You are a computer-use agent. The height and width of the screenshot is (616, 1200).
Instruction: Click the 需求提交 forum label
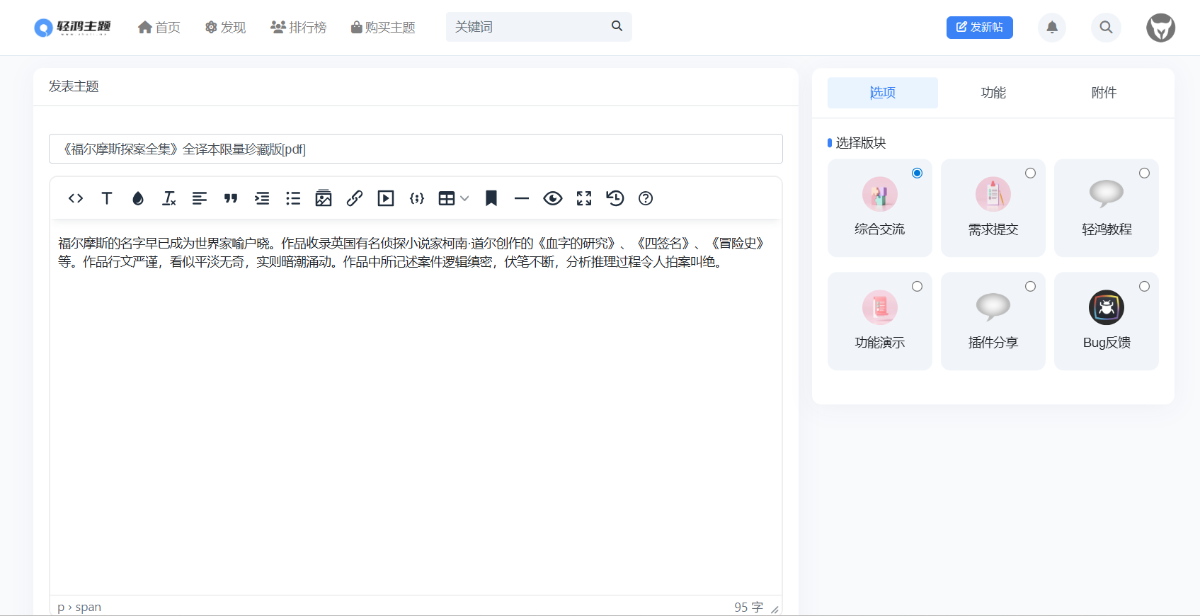click(993, 229)
